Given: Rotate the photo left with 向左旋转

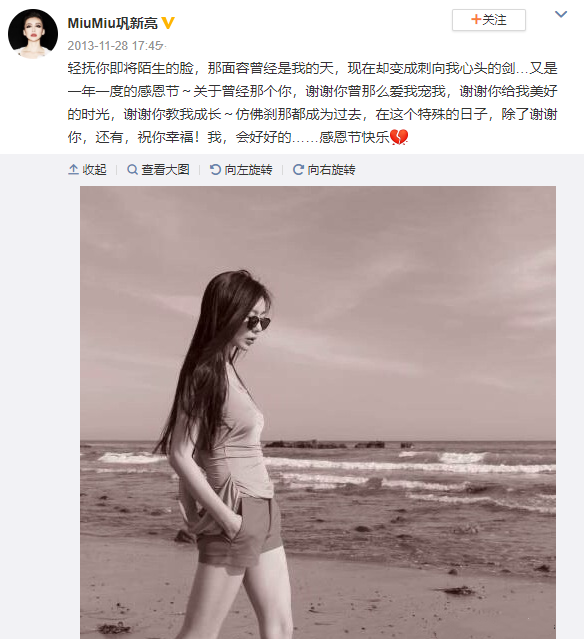Looking at the screenshot, I should coord(241,170).
